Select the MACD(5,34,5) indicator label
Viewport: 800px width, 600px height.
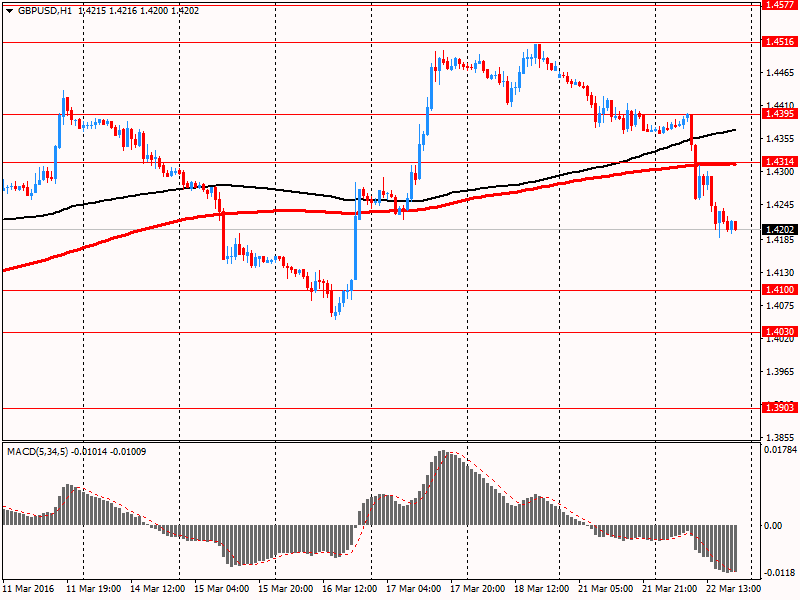[37, 452]
